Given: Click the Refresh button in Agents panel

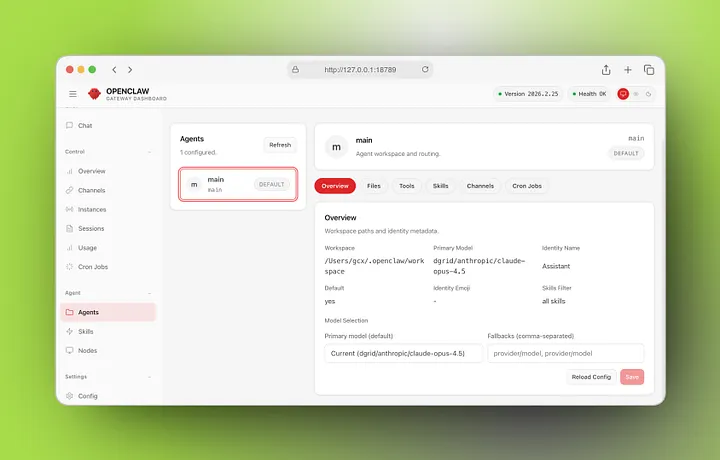Looking at the screenshot, I should [x=280, y=145].
